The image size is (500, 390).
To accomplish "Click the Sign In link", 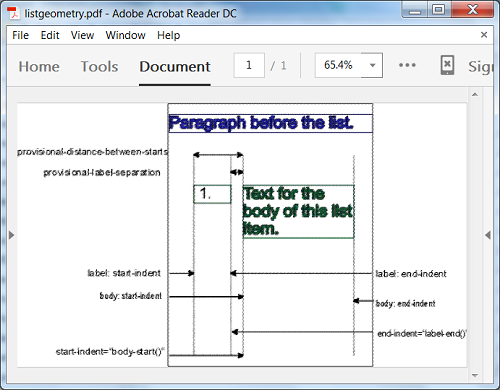I will (480, 66).
